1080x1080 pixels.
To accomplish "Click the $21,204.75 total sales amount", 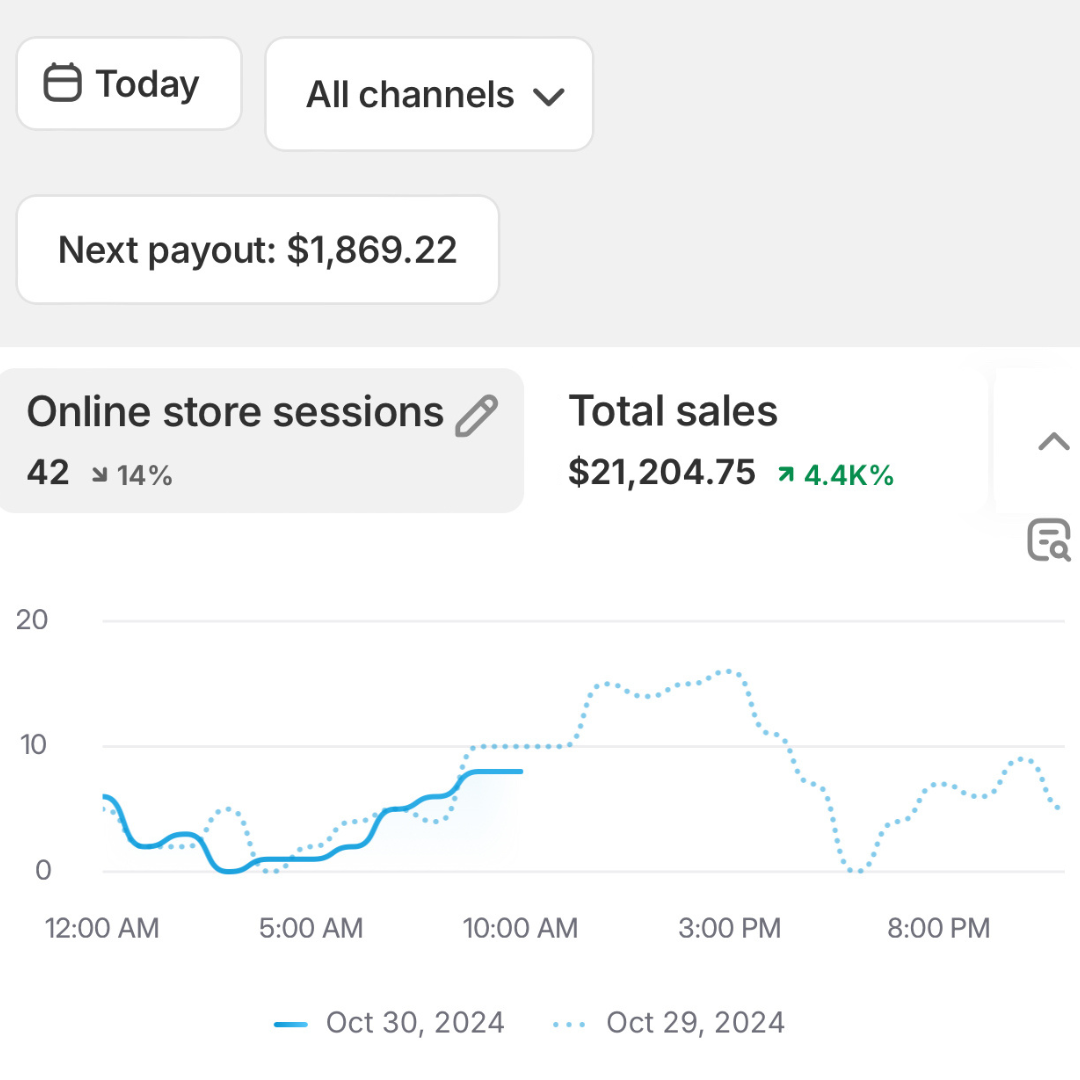I will coord(662,472).
